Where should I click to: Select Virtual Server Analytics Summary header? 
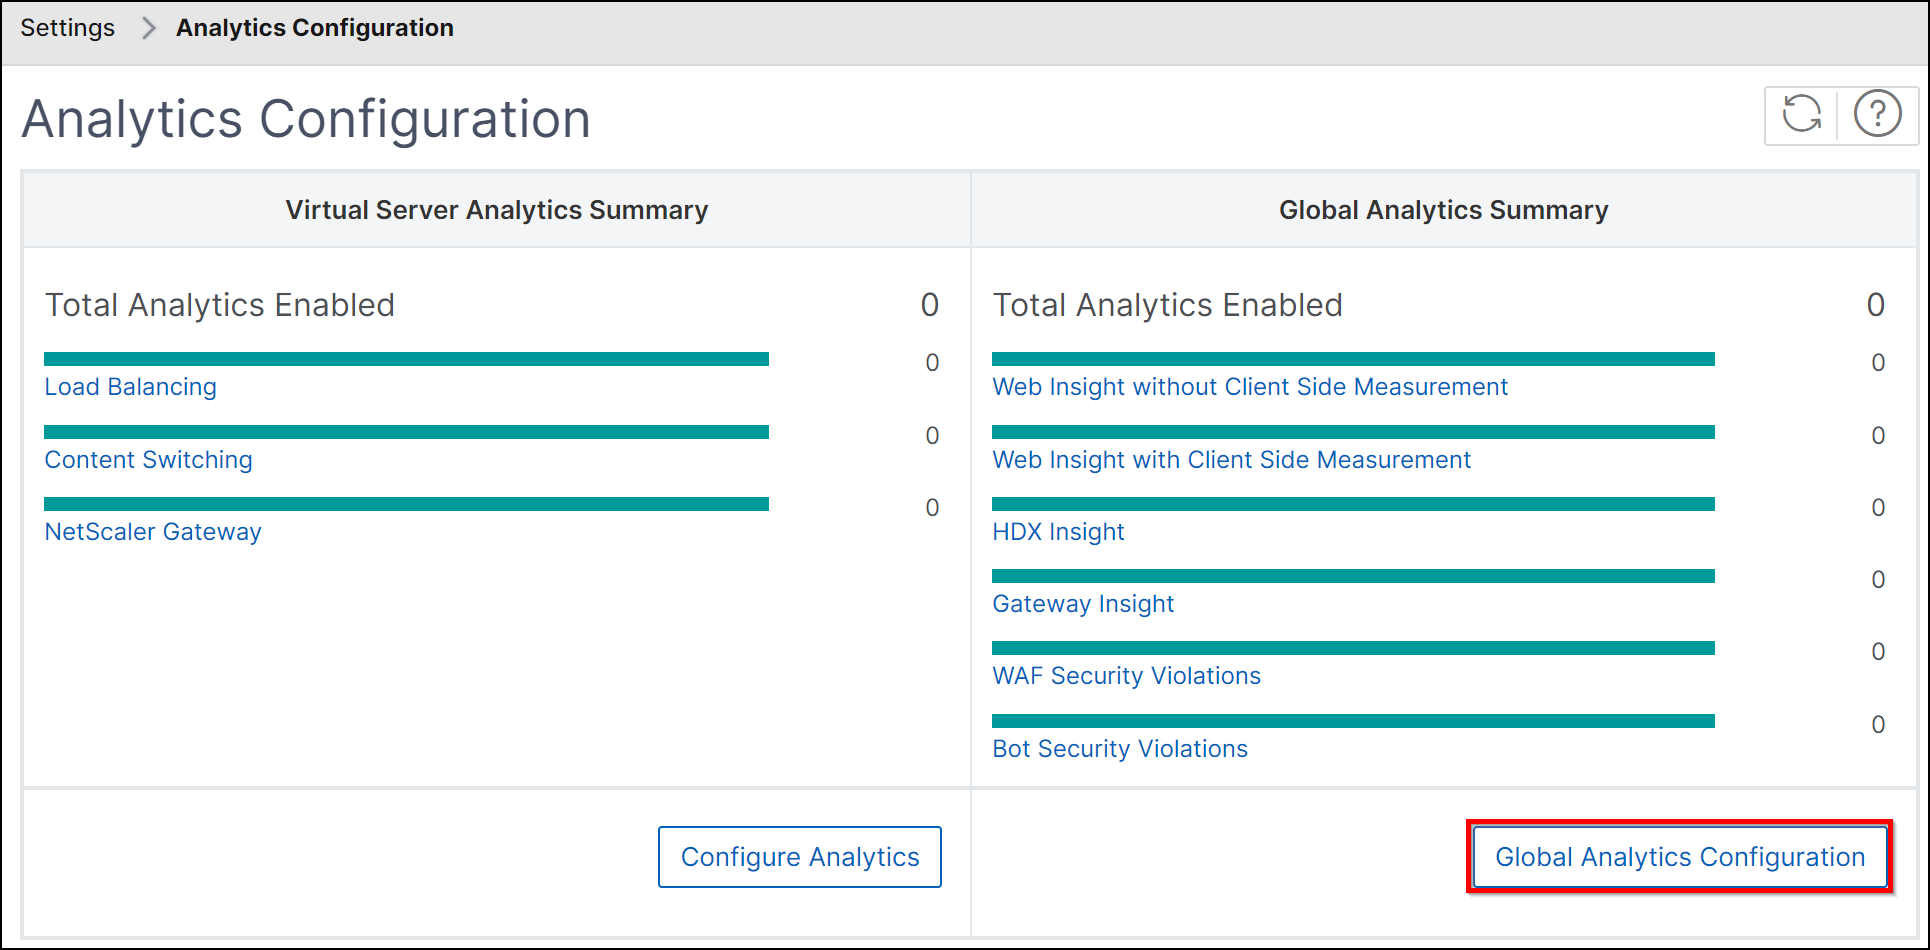coord(497,210)
